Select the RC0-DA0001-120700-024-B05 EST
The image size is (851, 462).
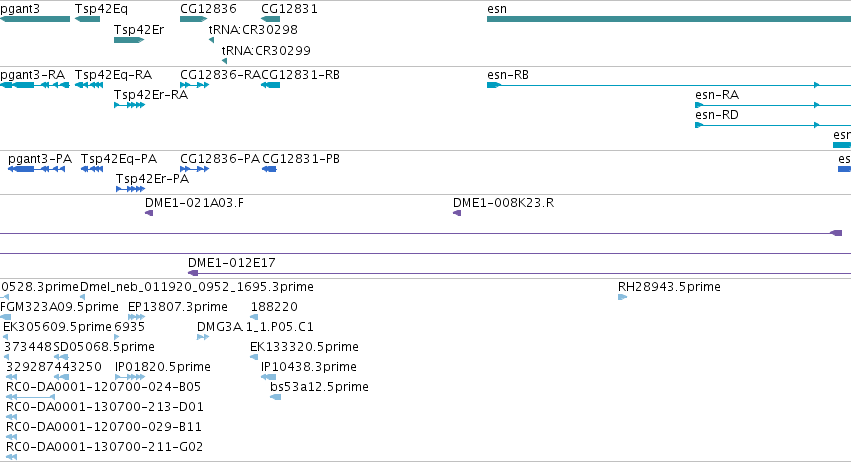pyautogui.click(x=30, y=397)
